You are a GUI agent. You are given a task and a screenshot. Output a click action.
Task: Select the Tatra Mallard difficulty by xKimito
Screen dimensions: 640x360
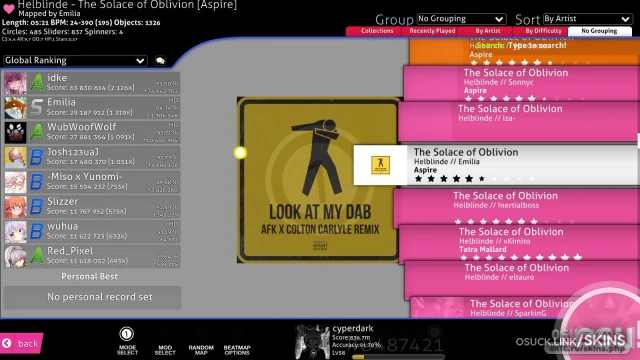point(518,243)
